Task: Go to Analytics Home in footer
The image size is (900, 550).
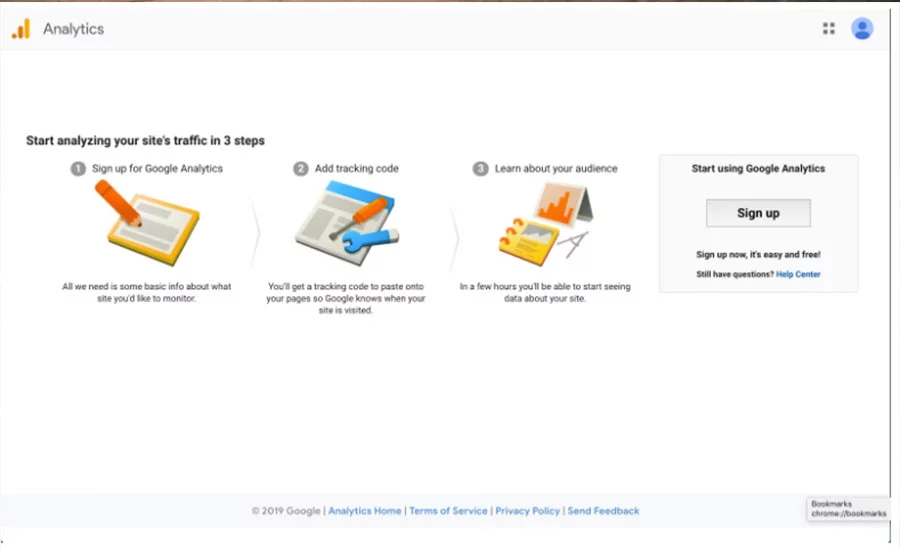Action: (x=365, y=511)
